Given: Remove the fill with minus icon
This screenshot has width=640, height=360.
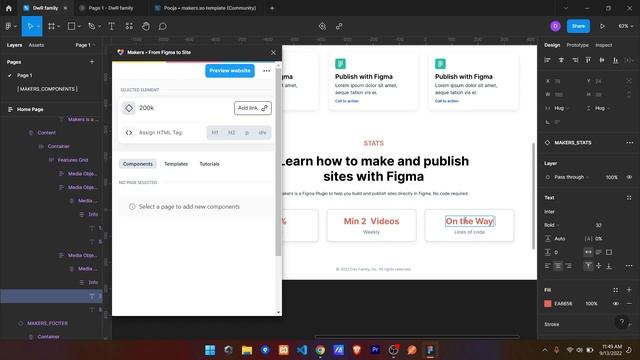Looking at the screenshot, I should [629, 304].
